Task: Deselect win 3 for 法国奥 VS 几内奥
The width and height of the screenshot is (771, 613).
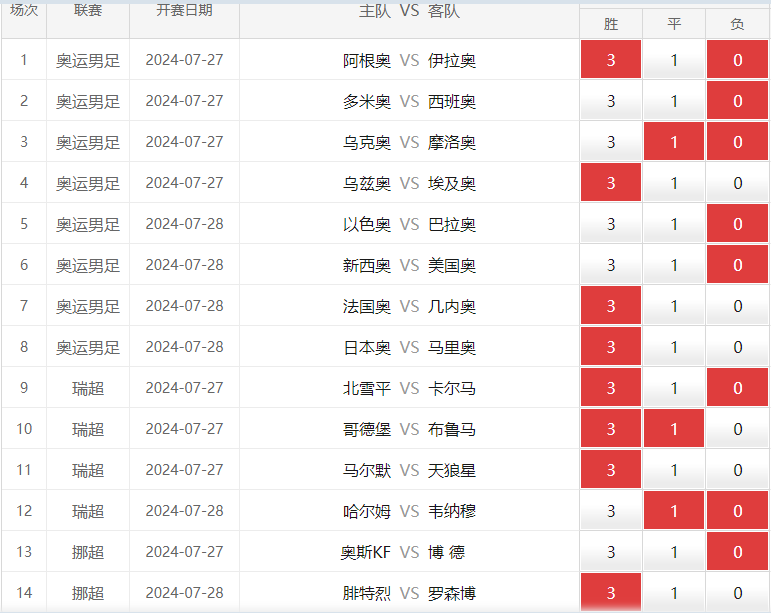Action: 611,306
